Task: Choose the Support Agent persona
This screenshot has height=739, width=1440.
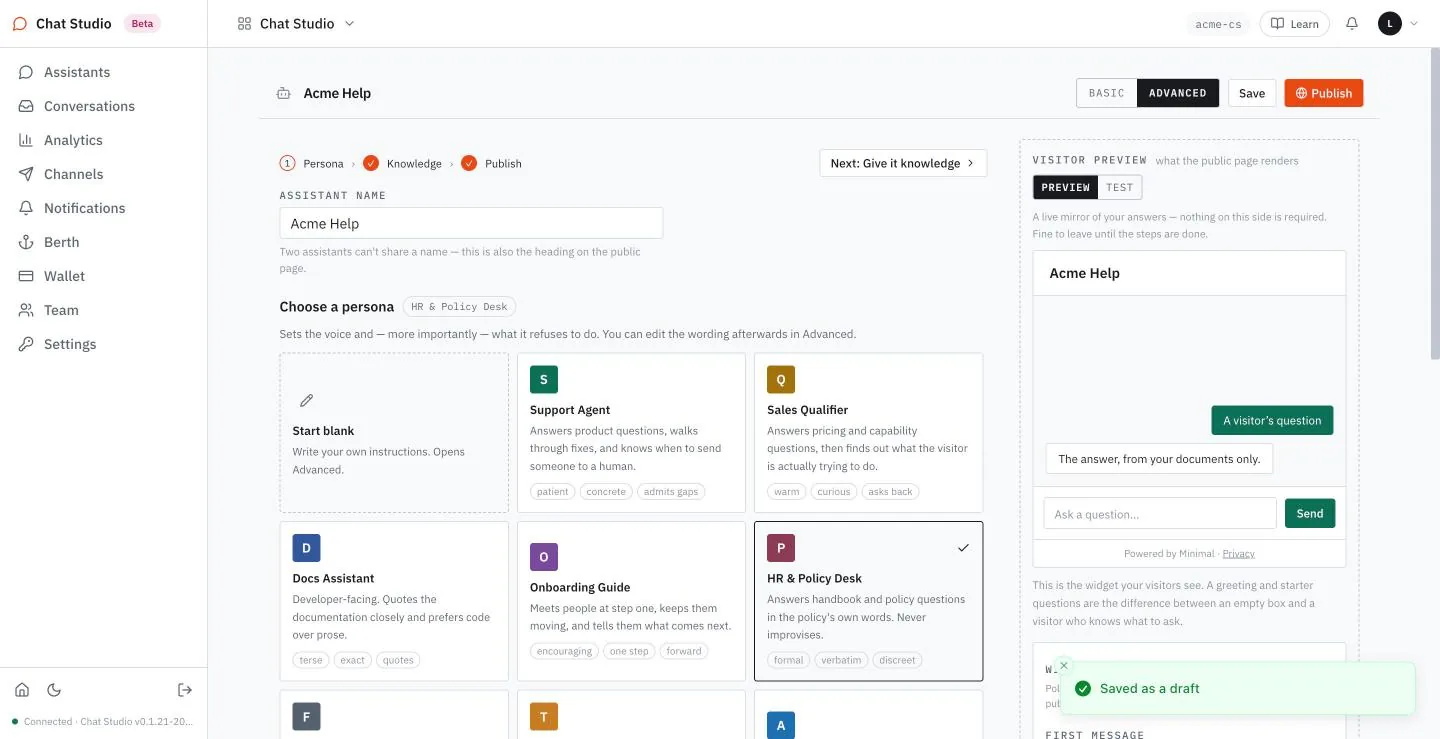Action: [x=631, y=433]
